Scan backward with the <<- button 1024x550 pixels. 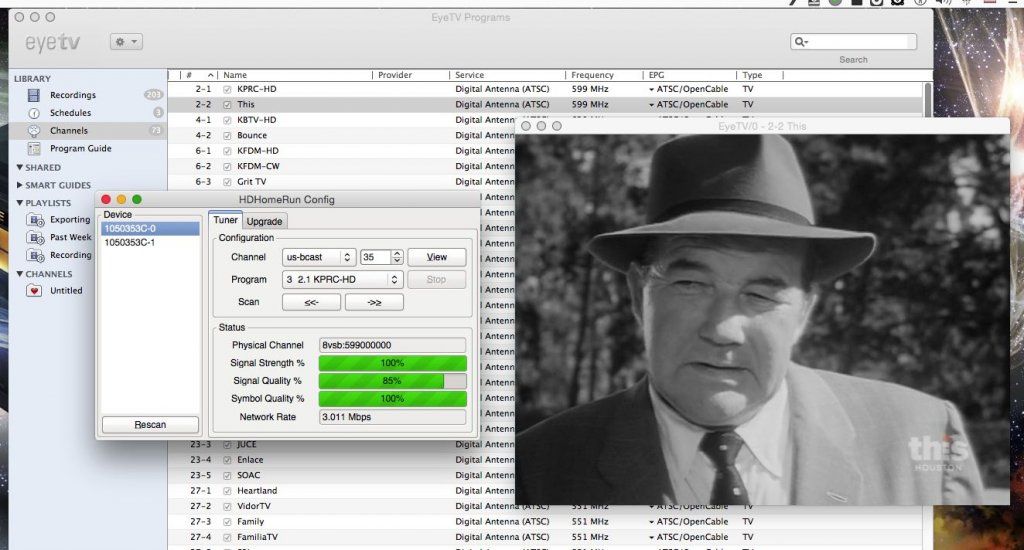(x=312, y=302)
